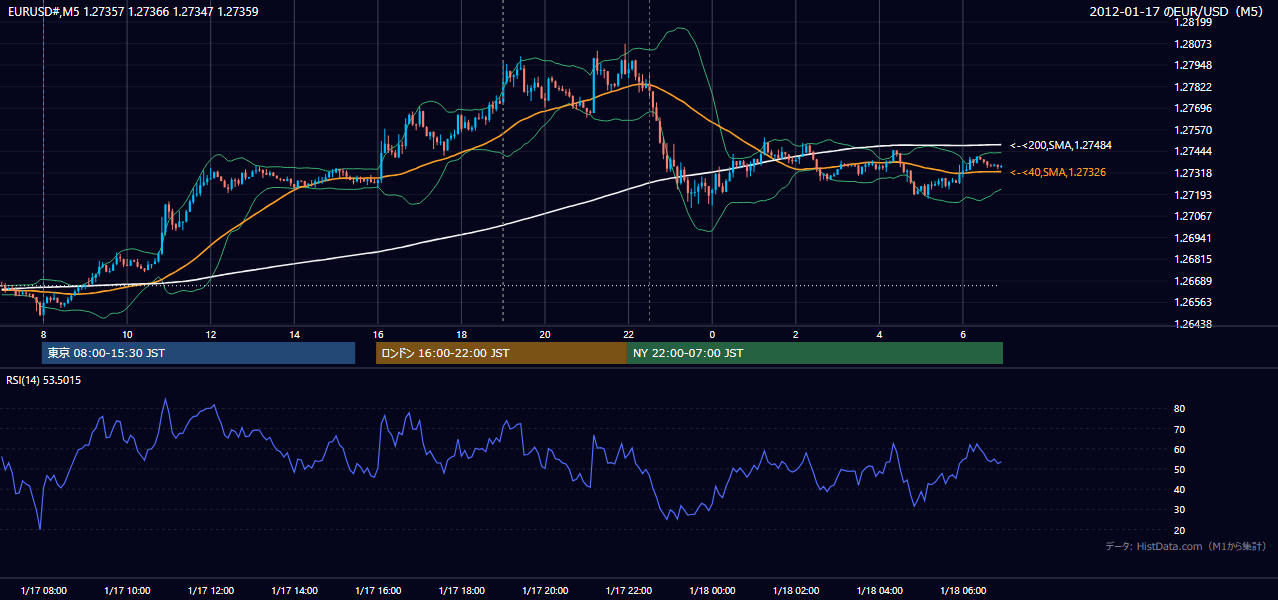This screenshot has height=600, width=1278.
Task: Click price axis label 1.26941
Action: click(x=1194, y=238)
